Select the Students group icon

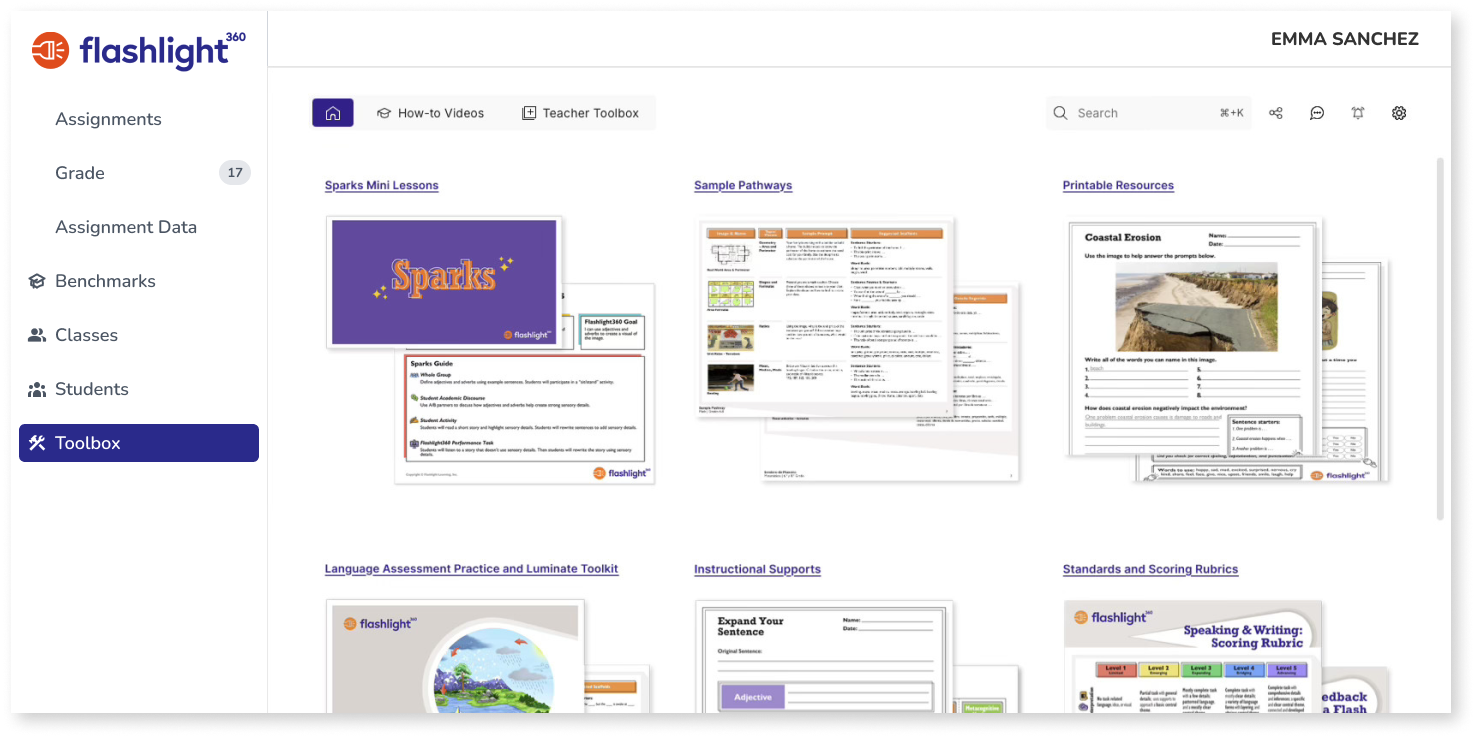click(37, 389)
